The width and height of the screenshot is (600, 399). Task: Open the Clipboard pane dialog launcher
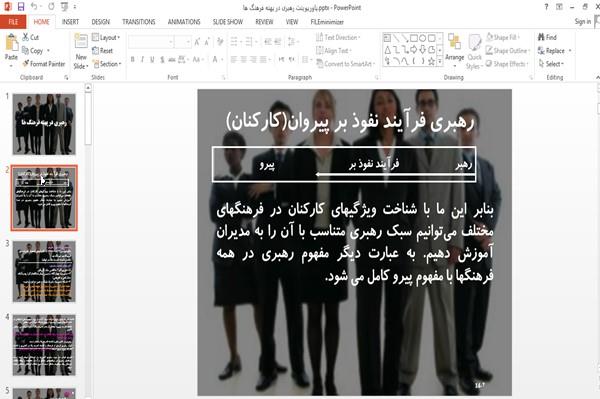(66, 77)
